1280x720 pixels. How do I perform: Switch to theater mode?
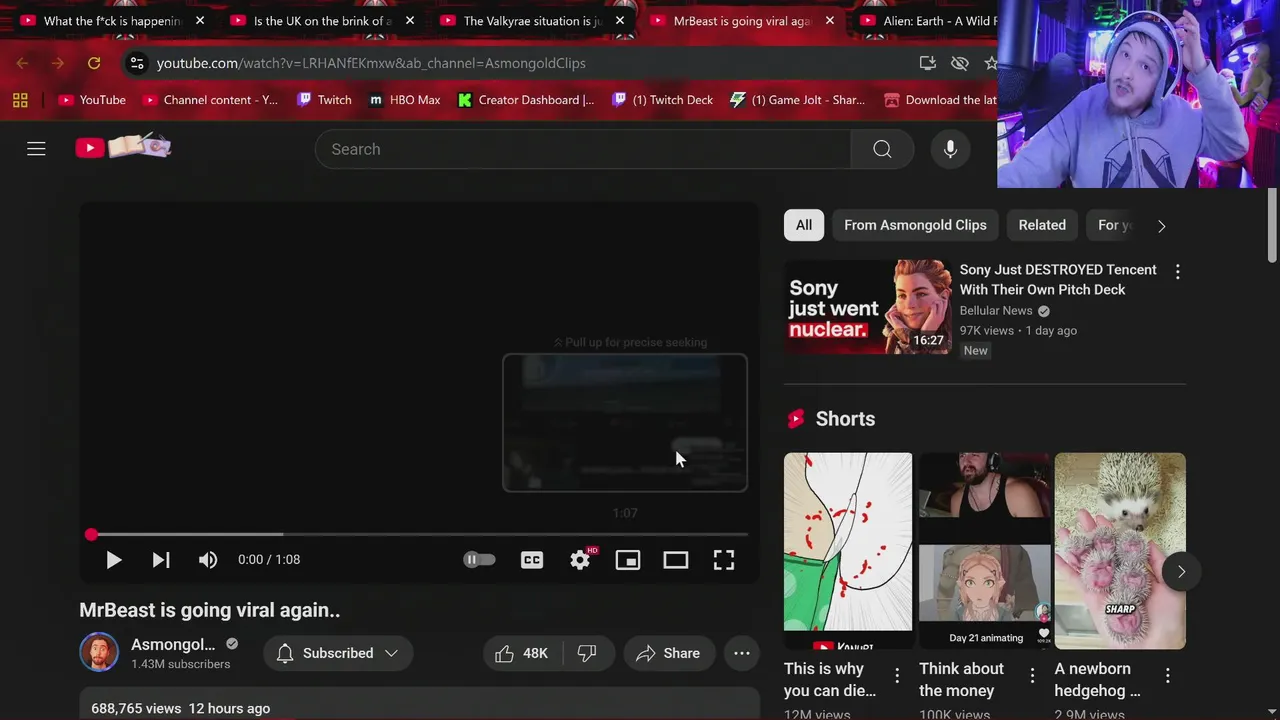click(676, 560)
